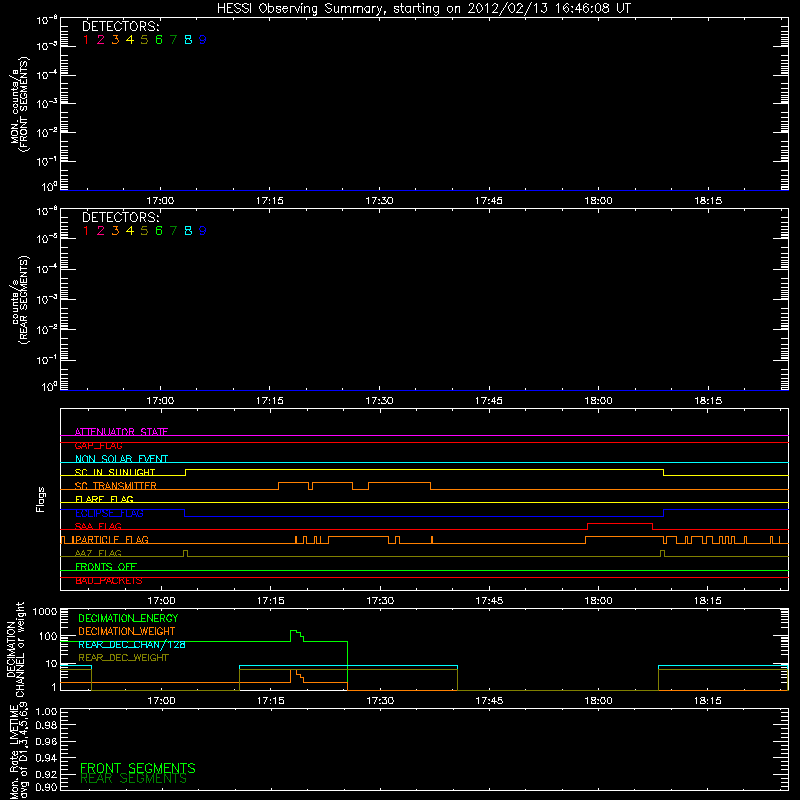Click the 17:45 time label under rear segments plot

pyautogui.click(x=489, y=401)
